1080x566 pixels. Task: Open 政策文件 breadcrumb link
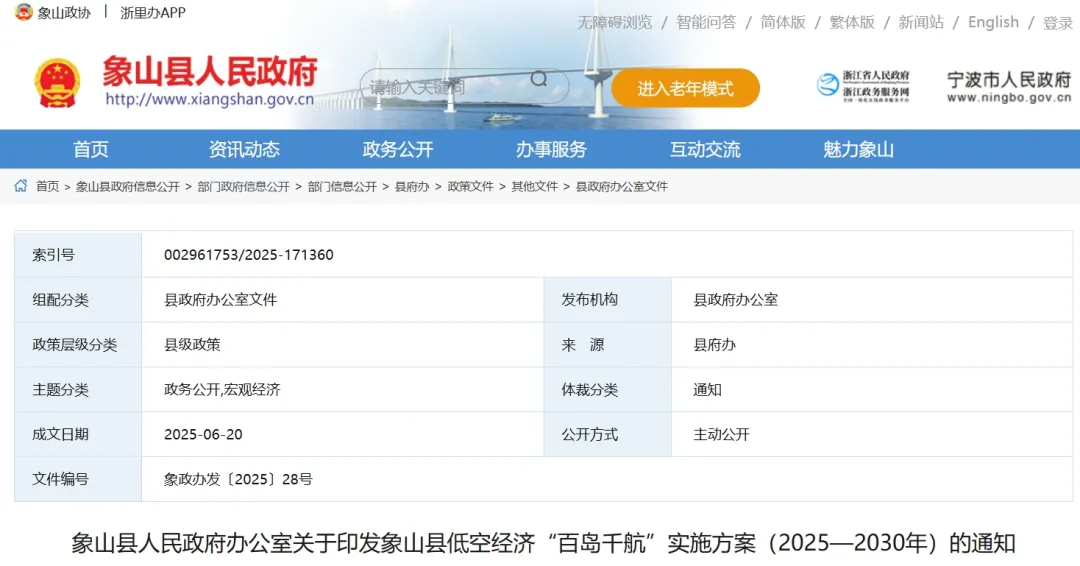[x=470, y=187]
